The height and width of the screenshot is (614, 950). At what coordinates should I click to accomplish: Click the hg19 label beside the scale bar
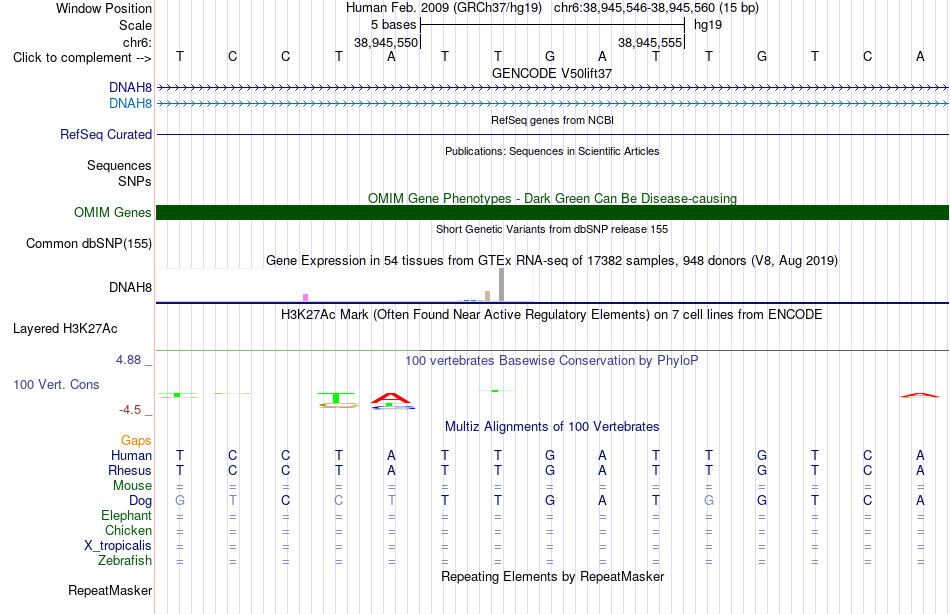[708, 25]
